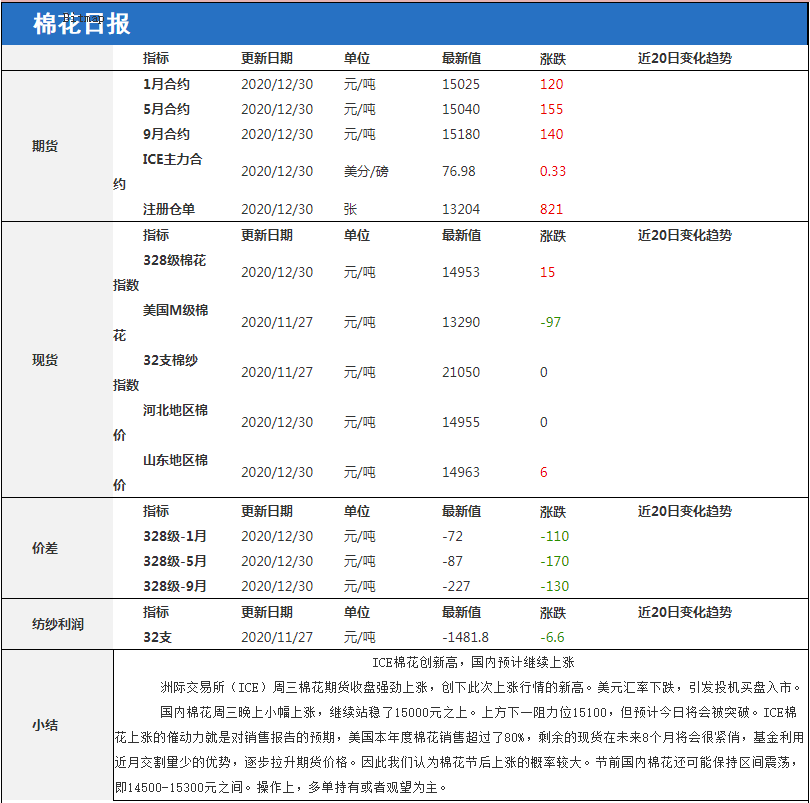Click the green change value -97
Screen dimensions: 810x803
point(551,322)
